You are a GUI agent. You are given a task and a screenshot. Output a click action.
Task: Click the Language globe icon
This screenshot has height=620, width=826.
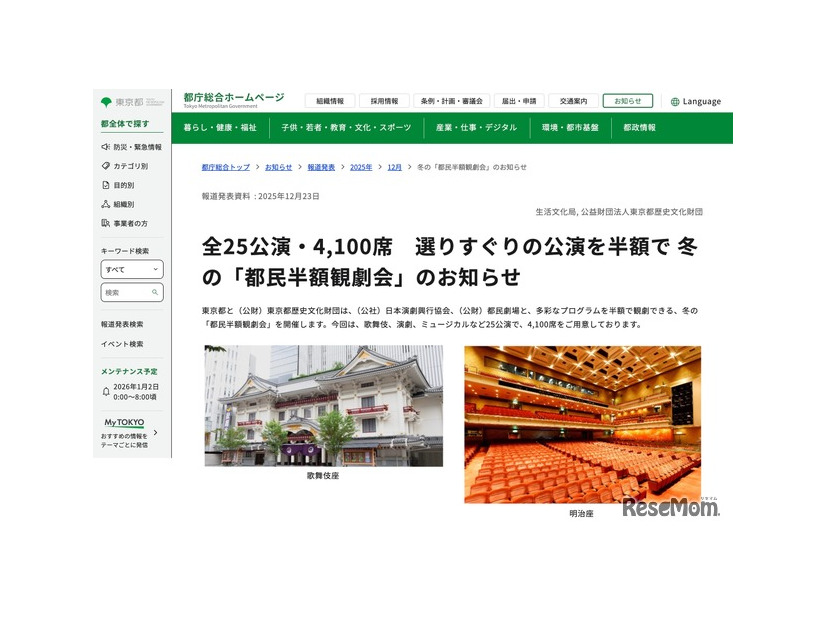click(676, 100)
